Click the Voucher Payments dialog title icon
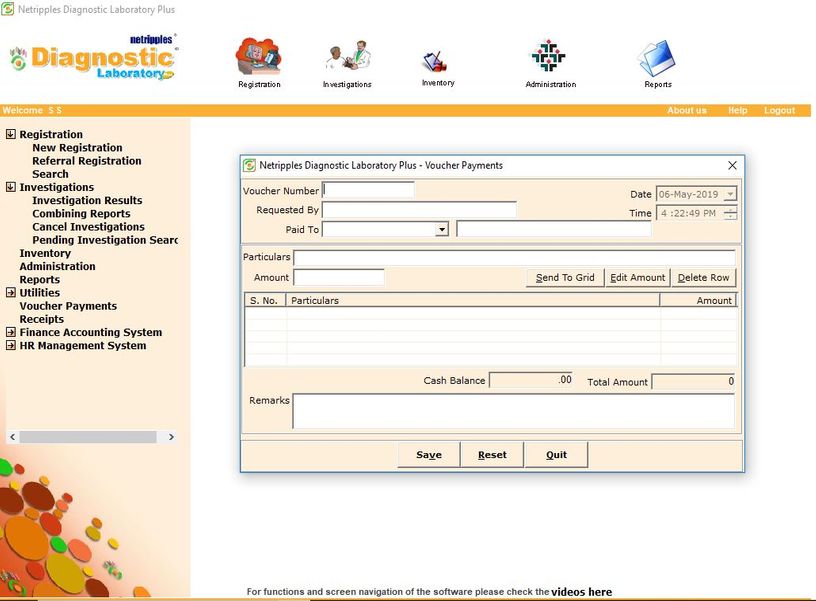The image size is (816, 601). click(x=250, y=165)
